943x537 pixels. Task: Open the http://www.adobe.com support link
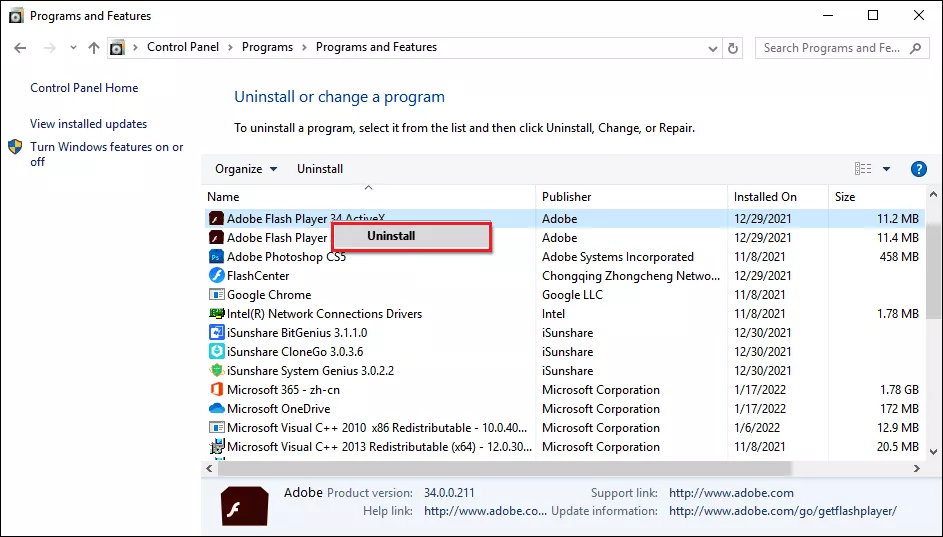click(x=731, y=493)
